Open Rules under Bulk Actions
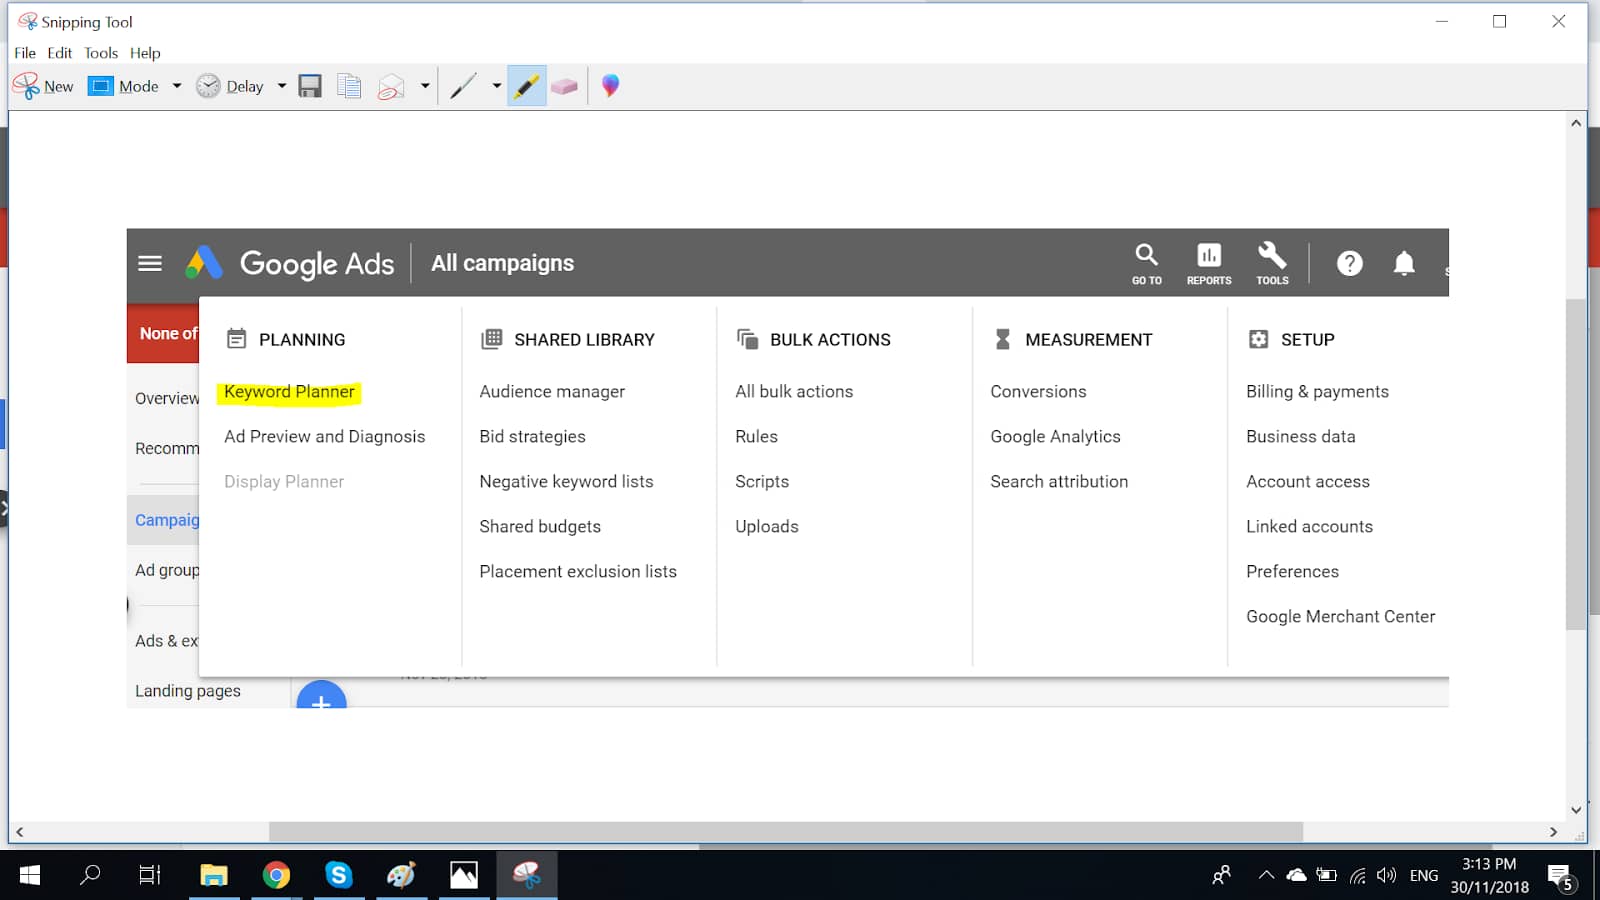The image size is (1600, 900). point(756,437)
